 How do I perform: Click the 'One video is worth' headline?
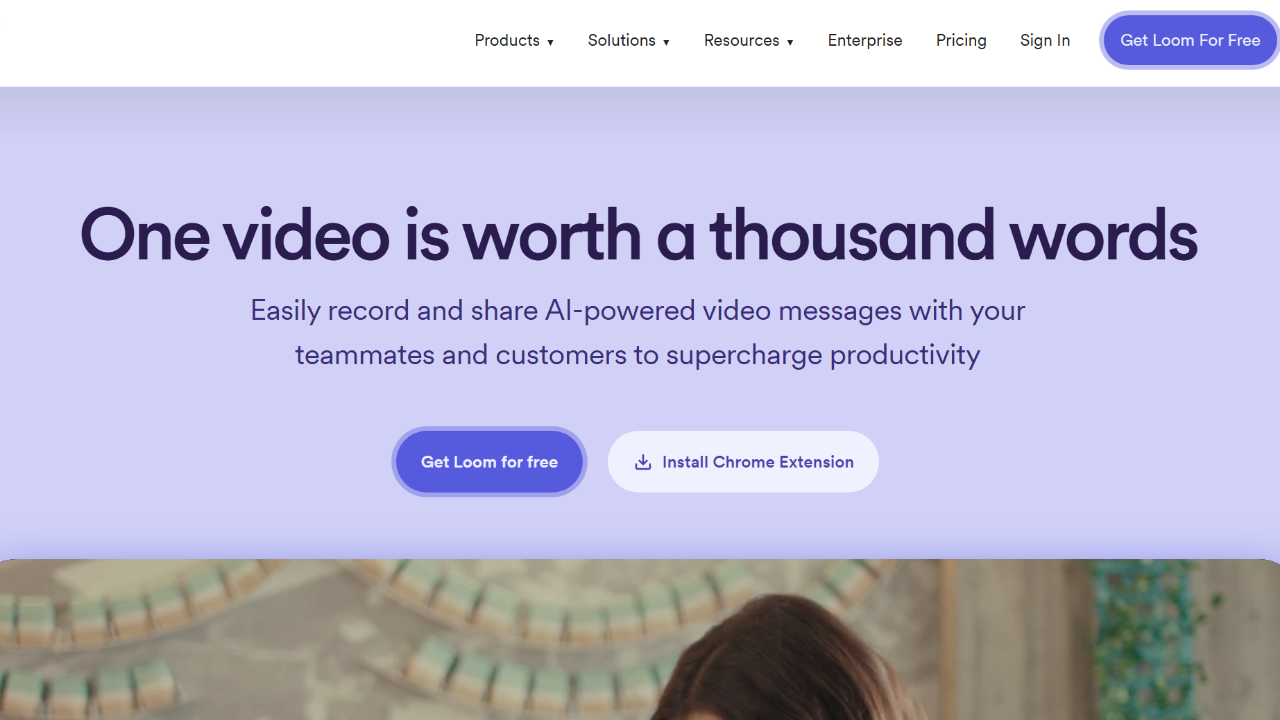tap(638, 236)
